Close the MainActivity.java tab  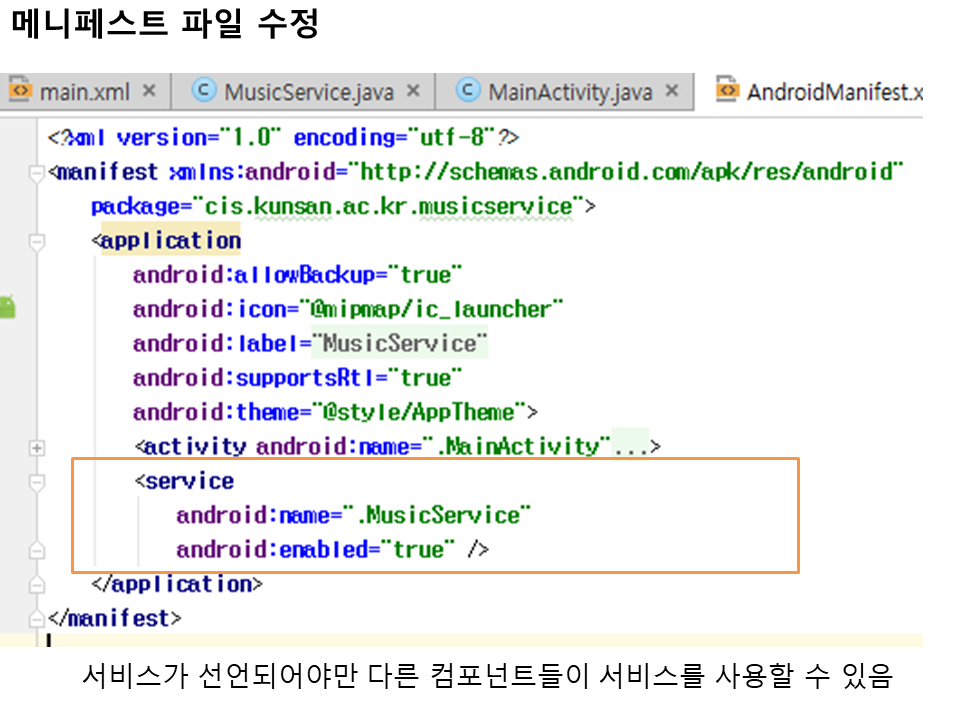672,92
